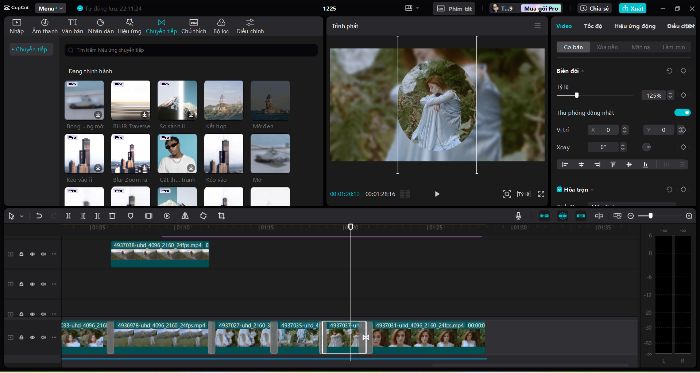This screenshot has width=700, height=373.
Task: Lock the top overlay track
Action: coord(21,254)
